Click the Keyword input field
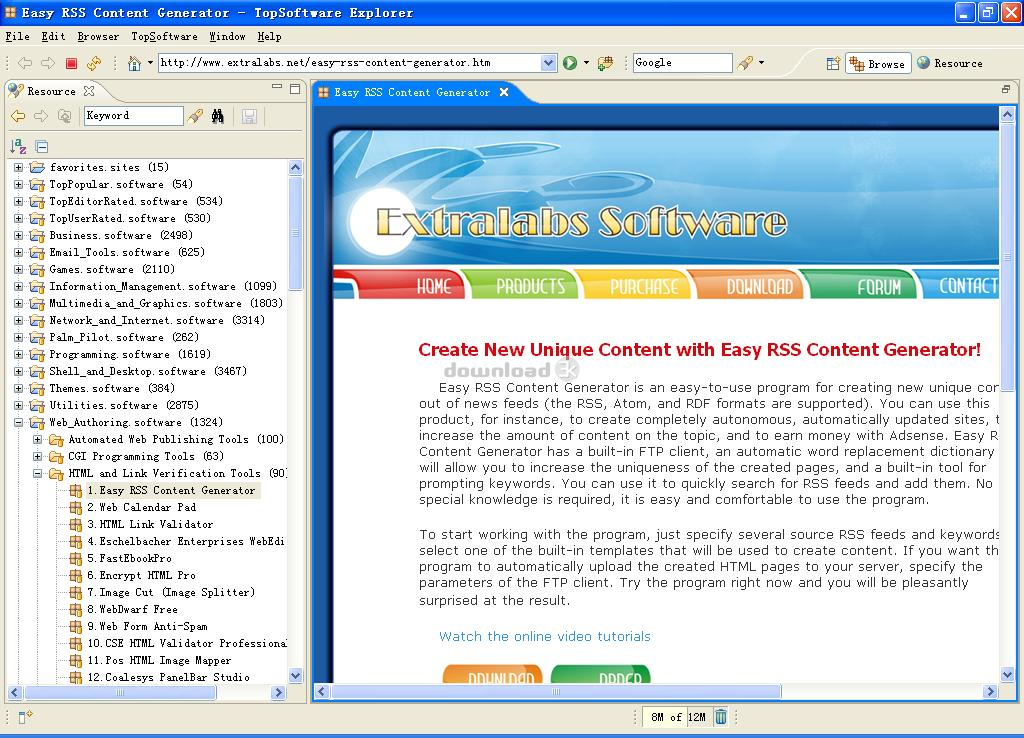 coord(133,116)
